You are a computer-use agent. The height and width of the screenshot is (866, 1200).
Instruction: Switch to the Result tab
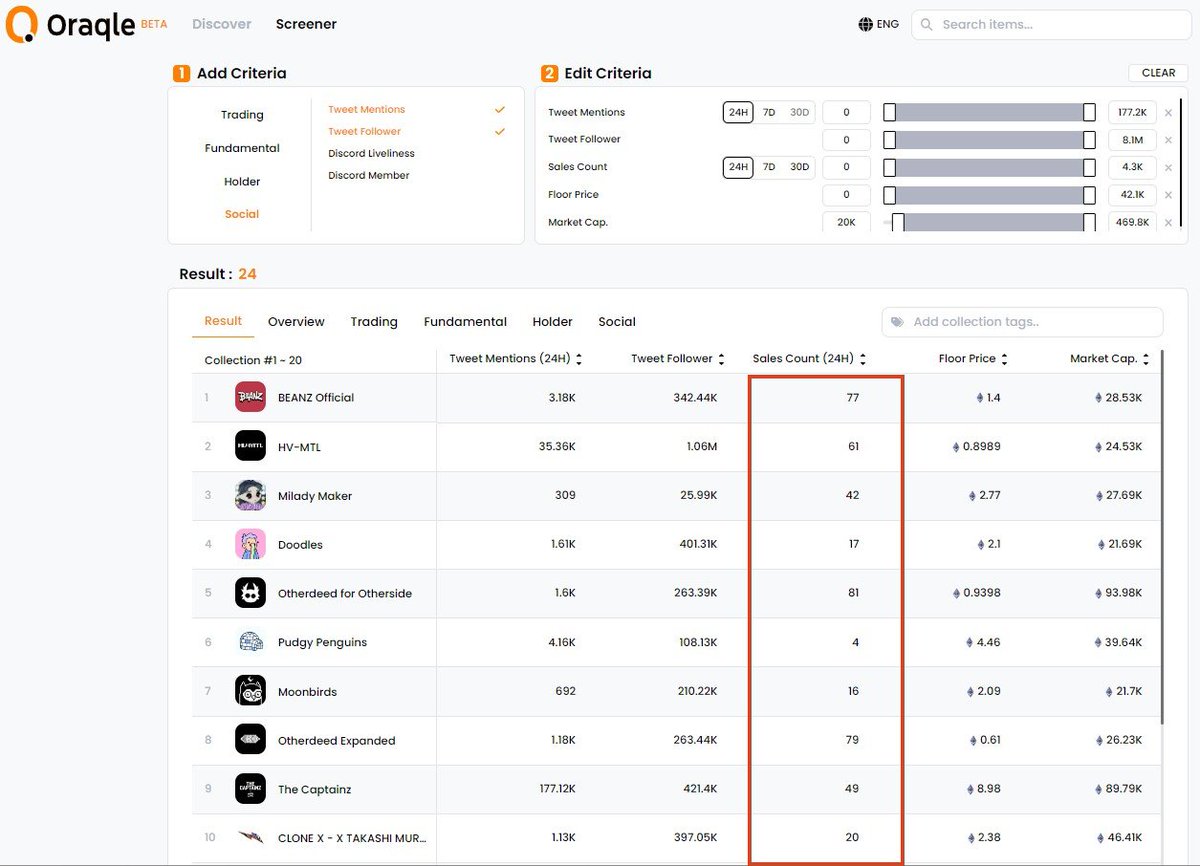[x=223, y=321]
